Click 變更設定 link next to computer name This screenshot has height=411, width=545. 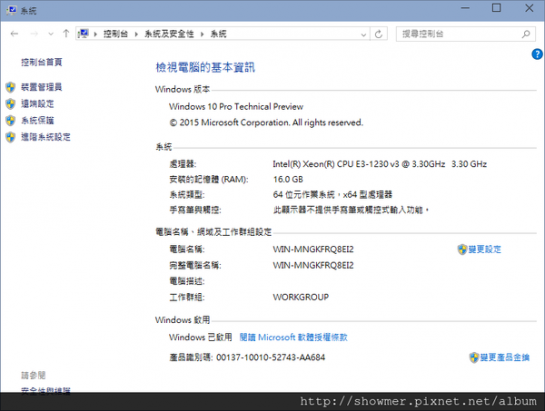(x=485, y=249)
